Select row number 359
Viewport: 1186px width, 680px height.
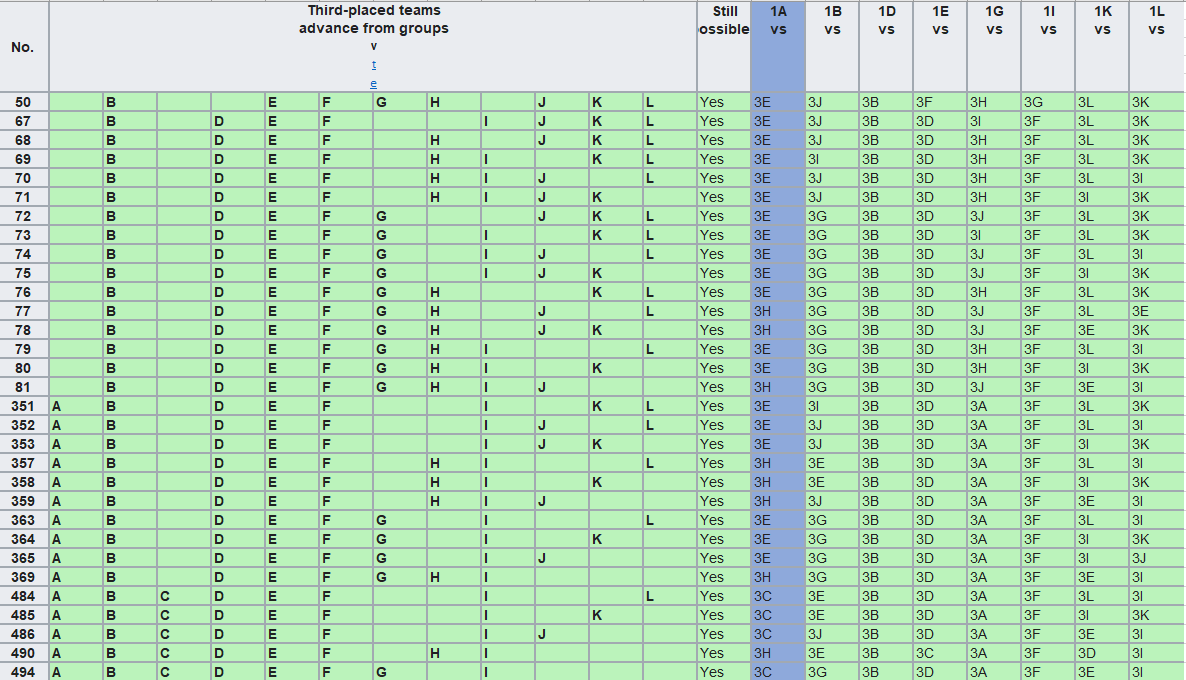coord(23,501)
